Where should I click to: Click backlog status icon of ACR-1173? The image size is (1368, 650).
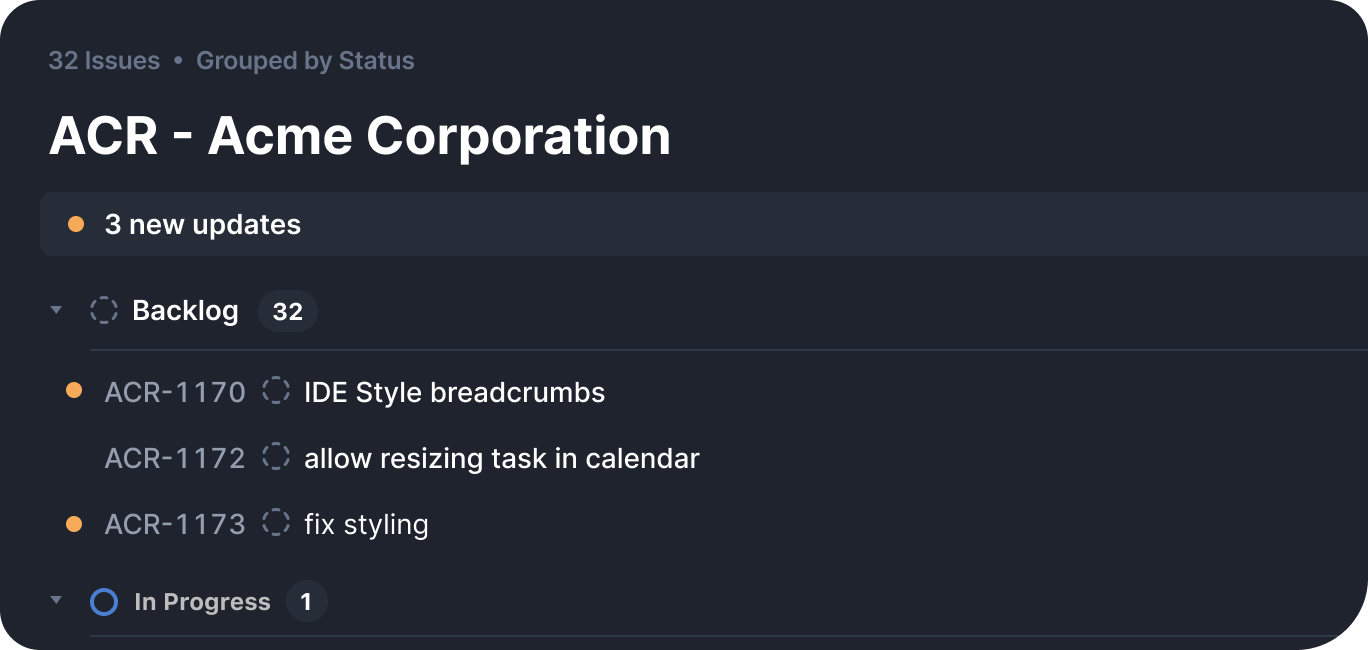tap(275, 523)
